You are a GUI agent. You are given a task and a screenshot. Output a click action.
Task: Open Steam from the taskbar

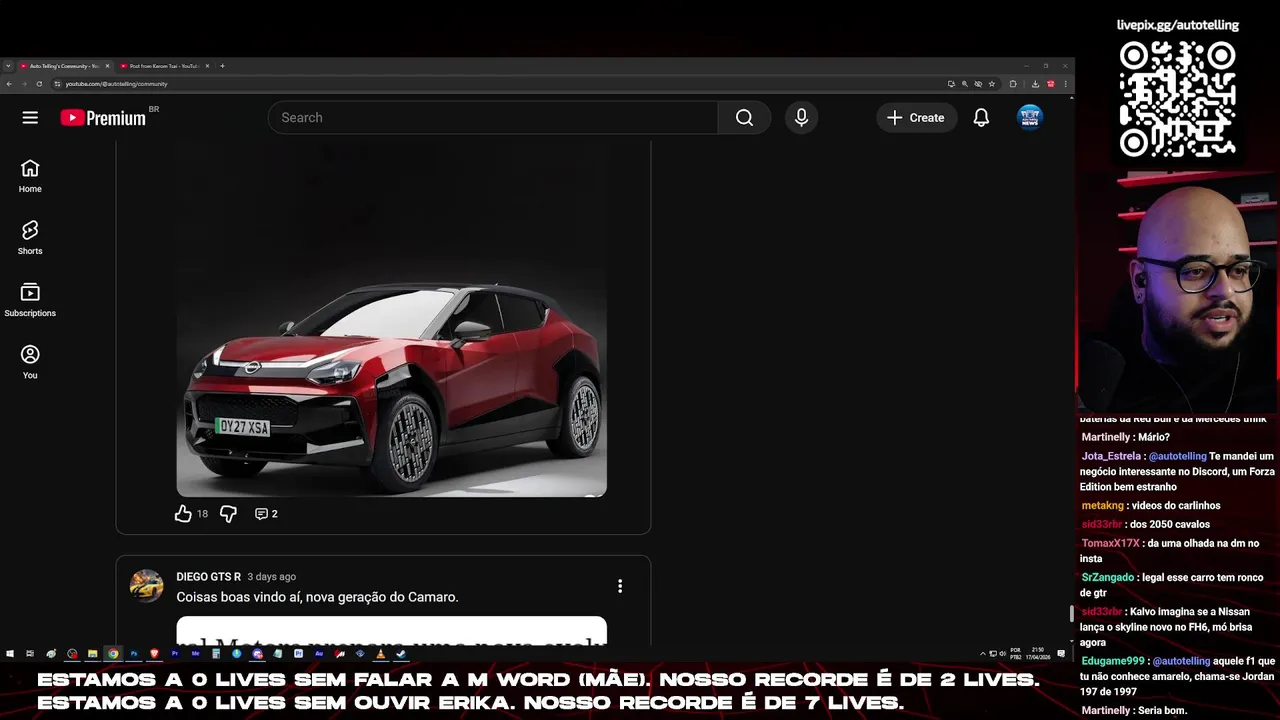point(400,654)
